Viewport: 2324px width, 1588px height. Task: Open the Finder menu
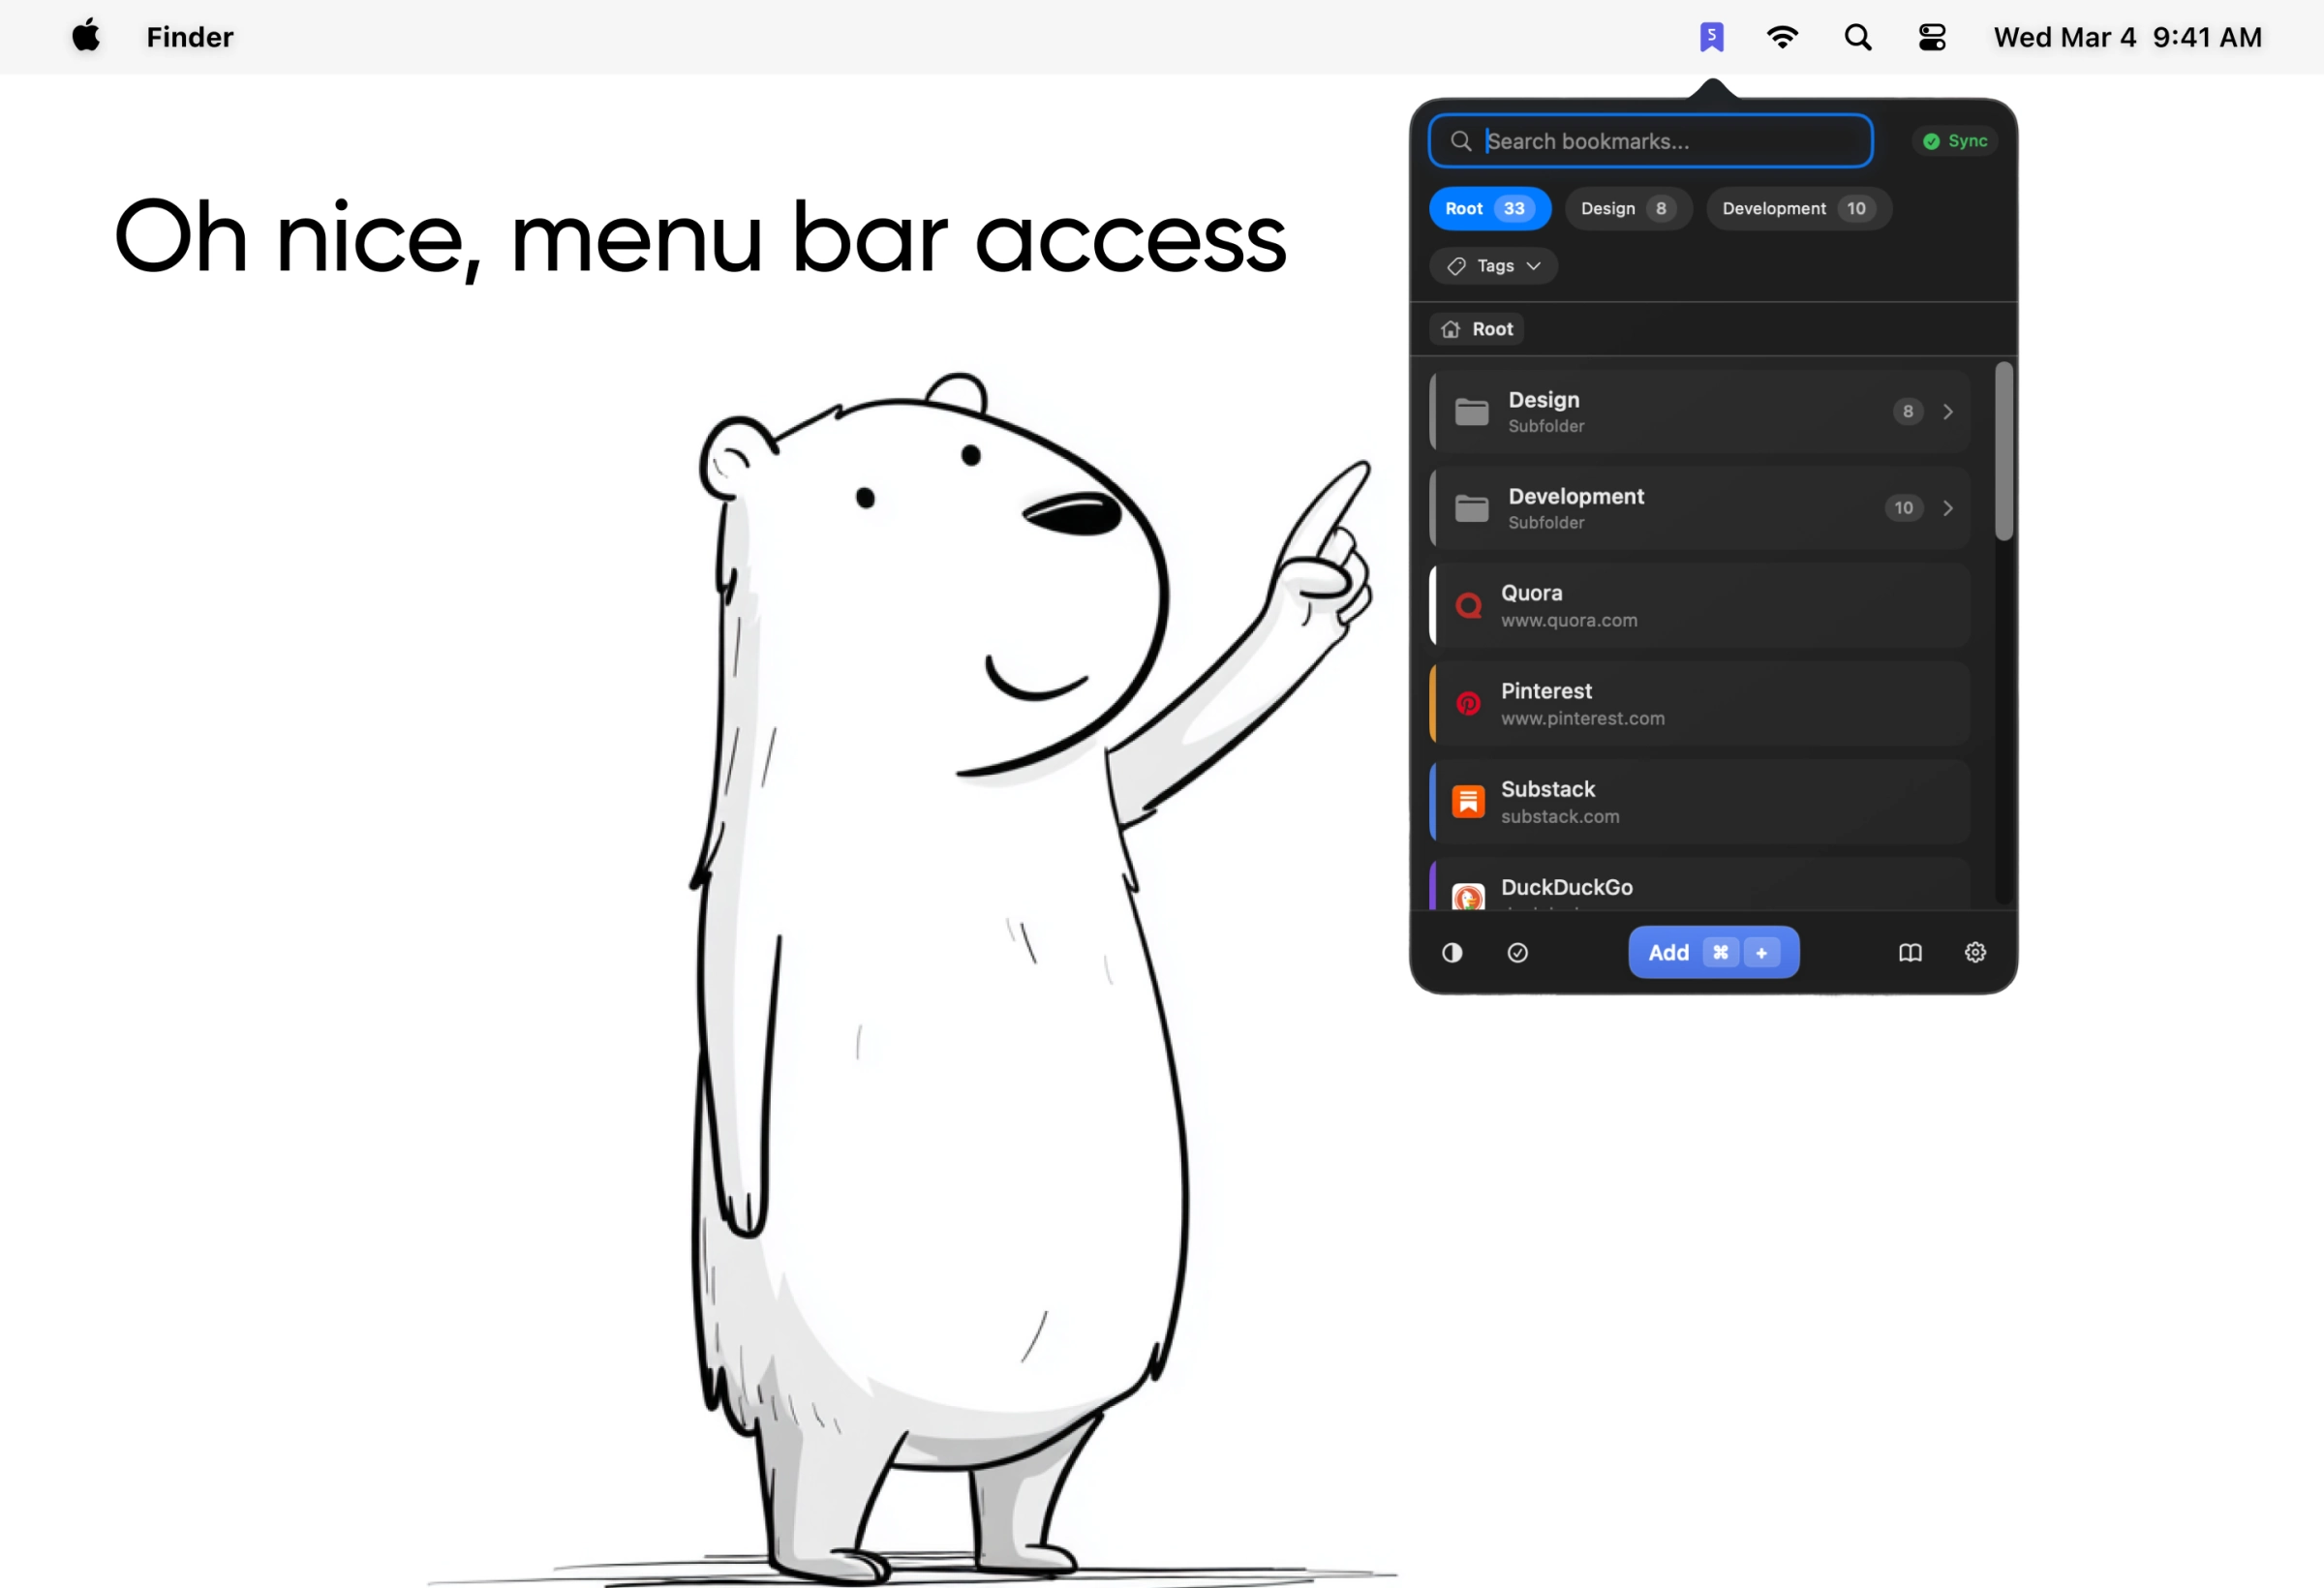click(x=190, y=37)
